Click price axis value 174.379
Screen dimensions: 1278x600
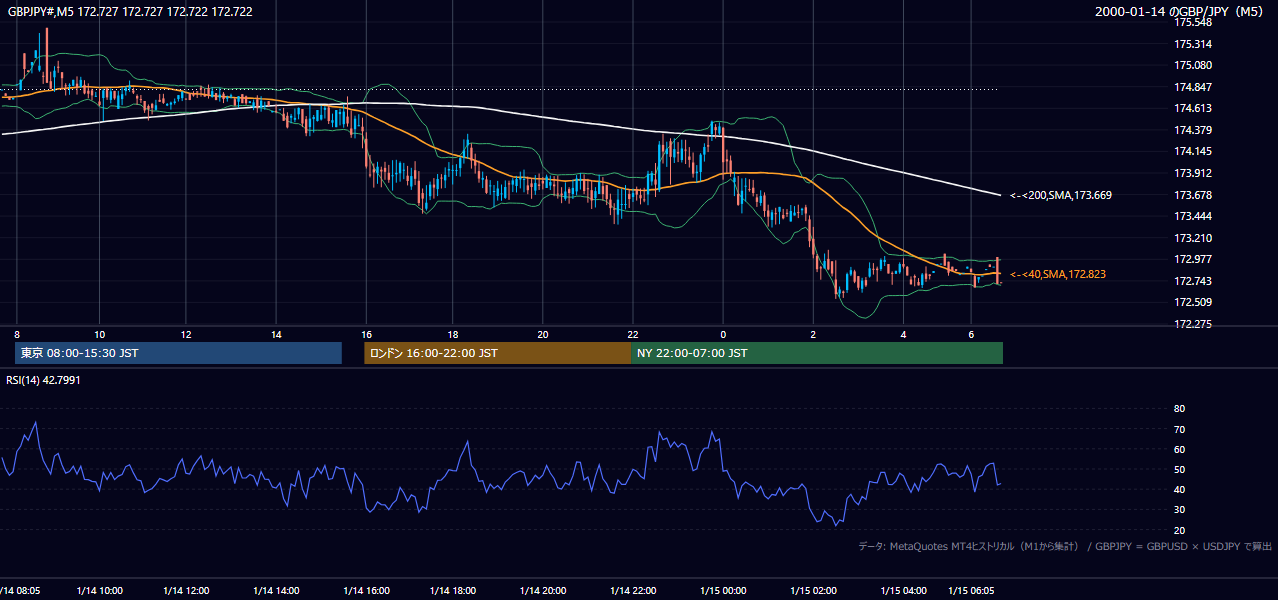(x=1193, y=130)
